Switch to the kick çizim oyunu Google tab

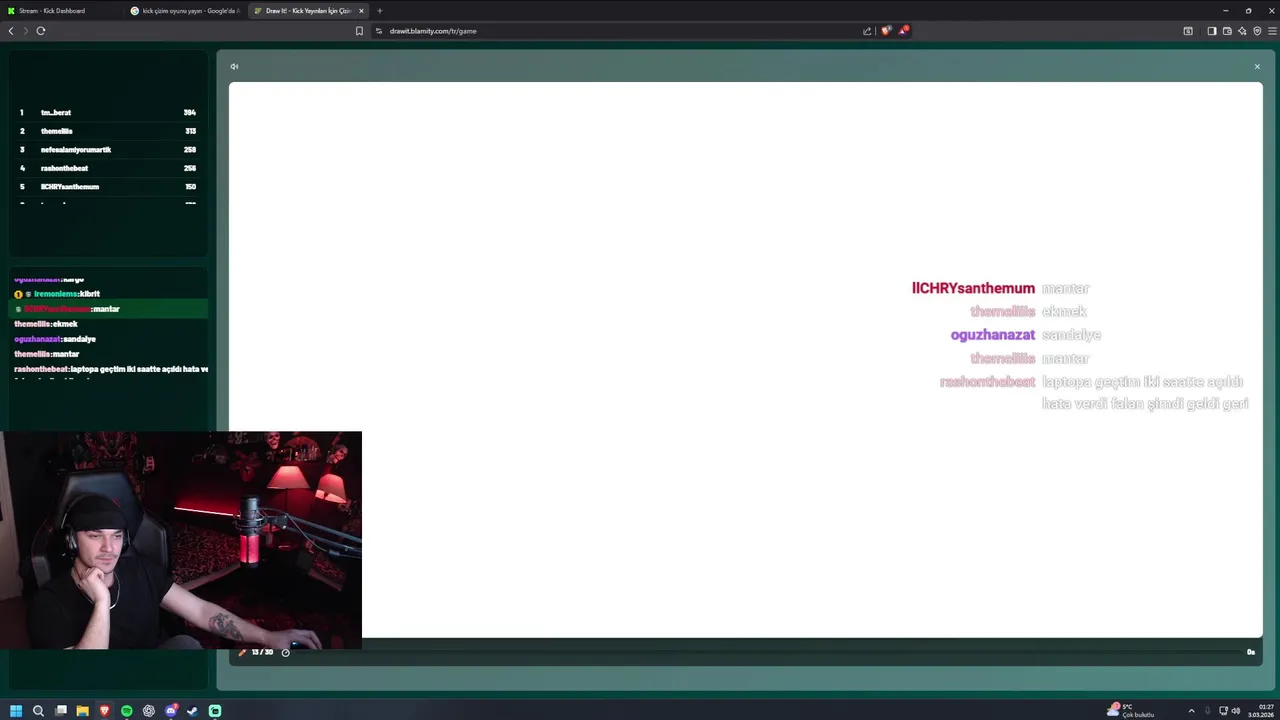(185, 11)
